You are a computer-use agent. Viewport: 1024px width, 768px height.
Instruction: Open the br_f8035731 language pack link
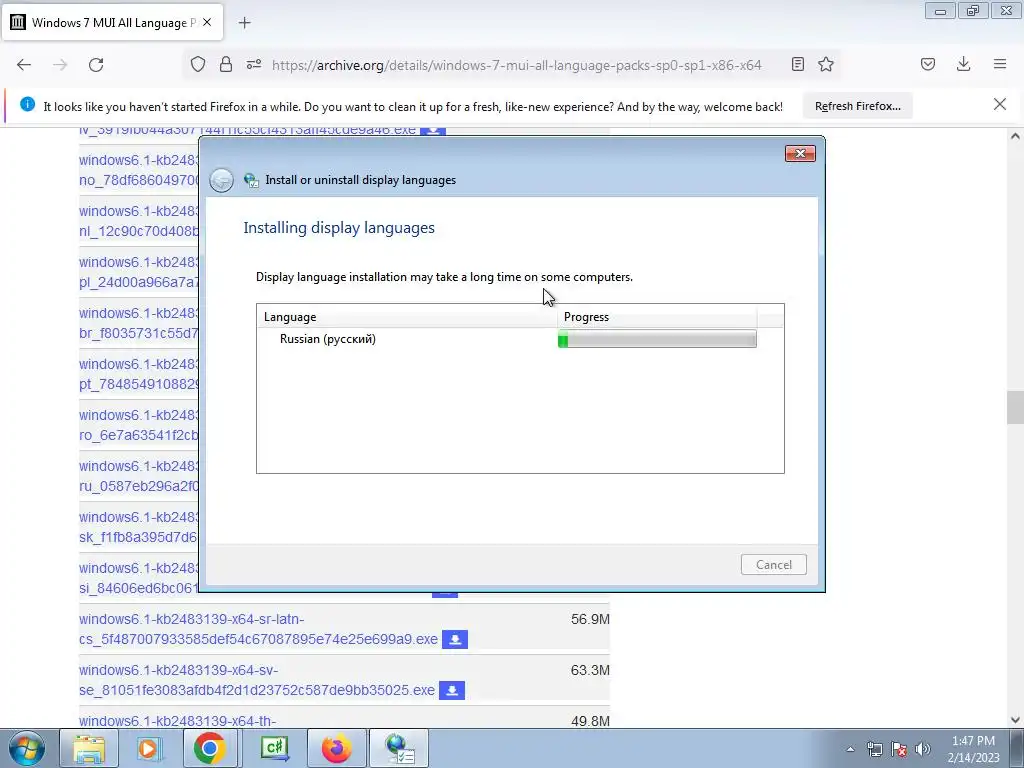138,323
